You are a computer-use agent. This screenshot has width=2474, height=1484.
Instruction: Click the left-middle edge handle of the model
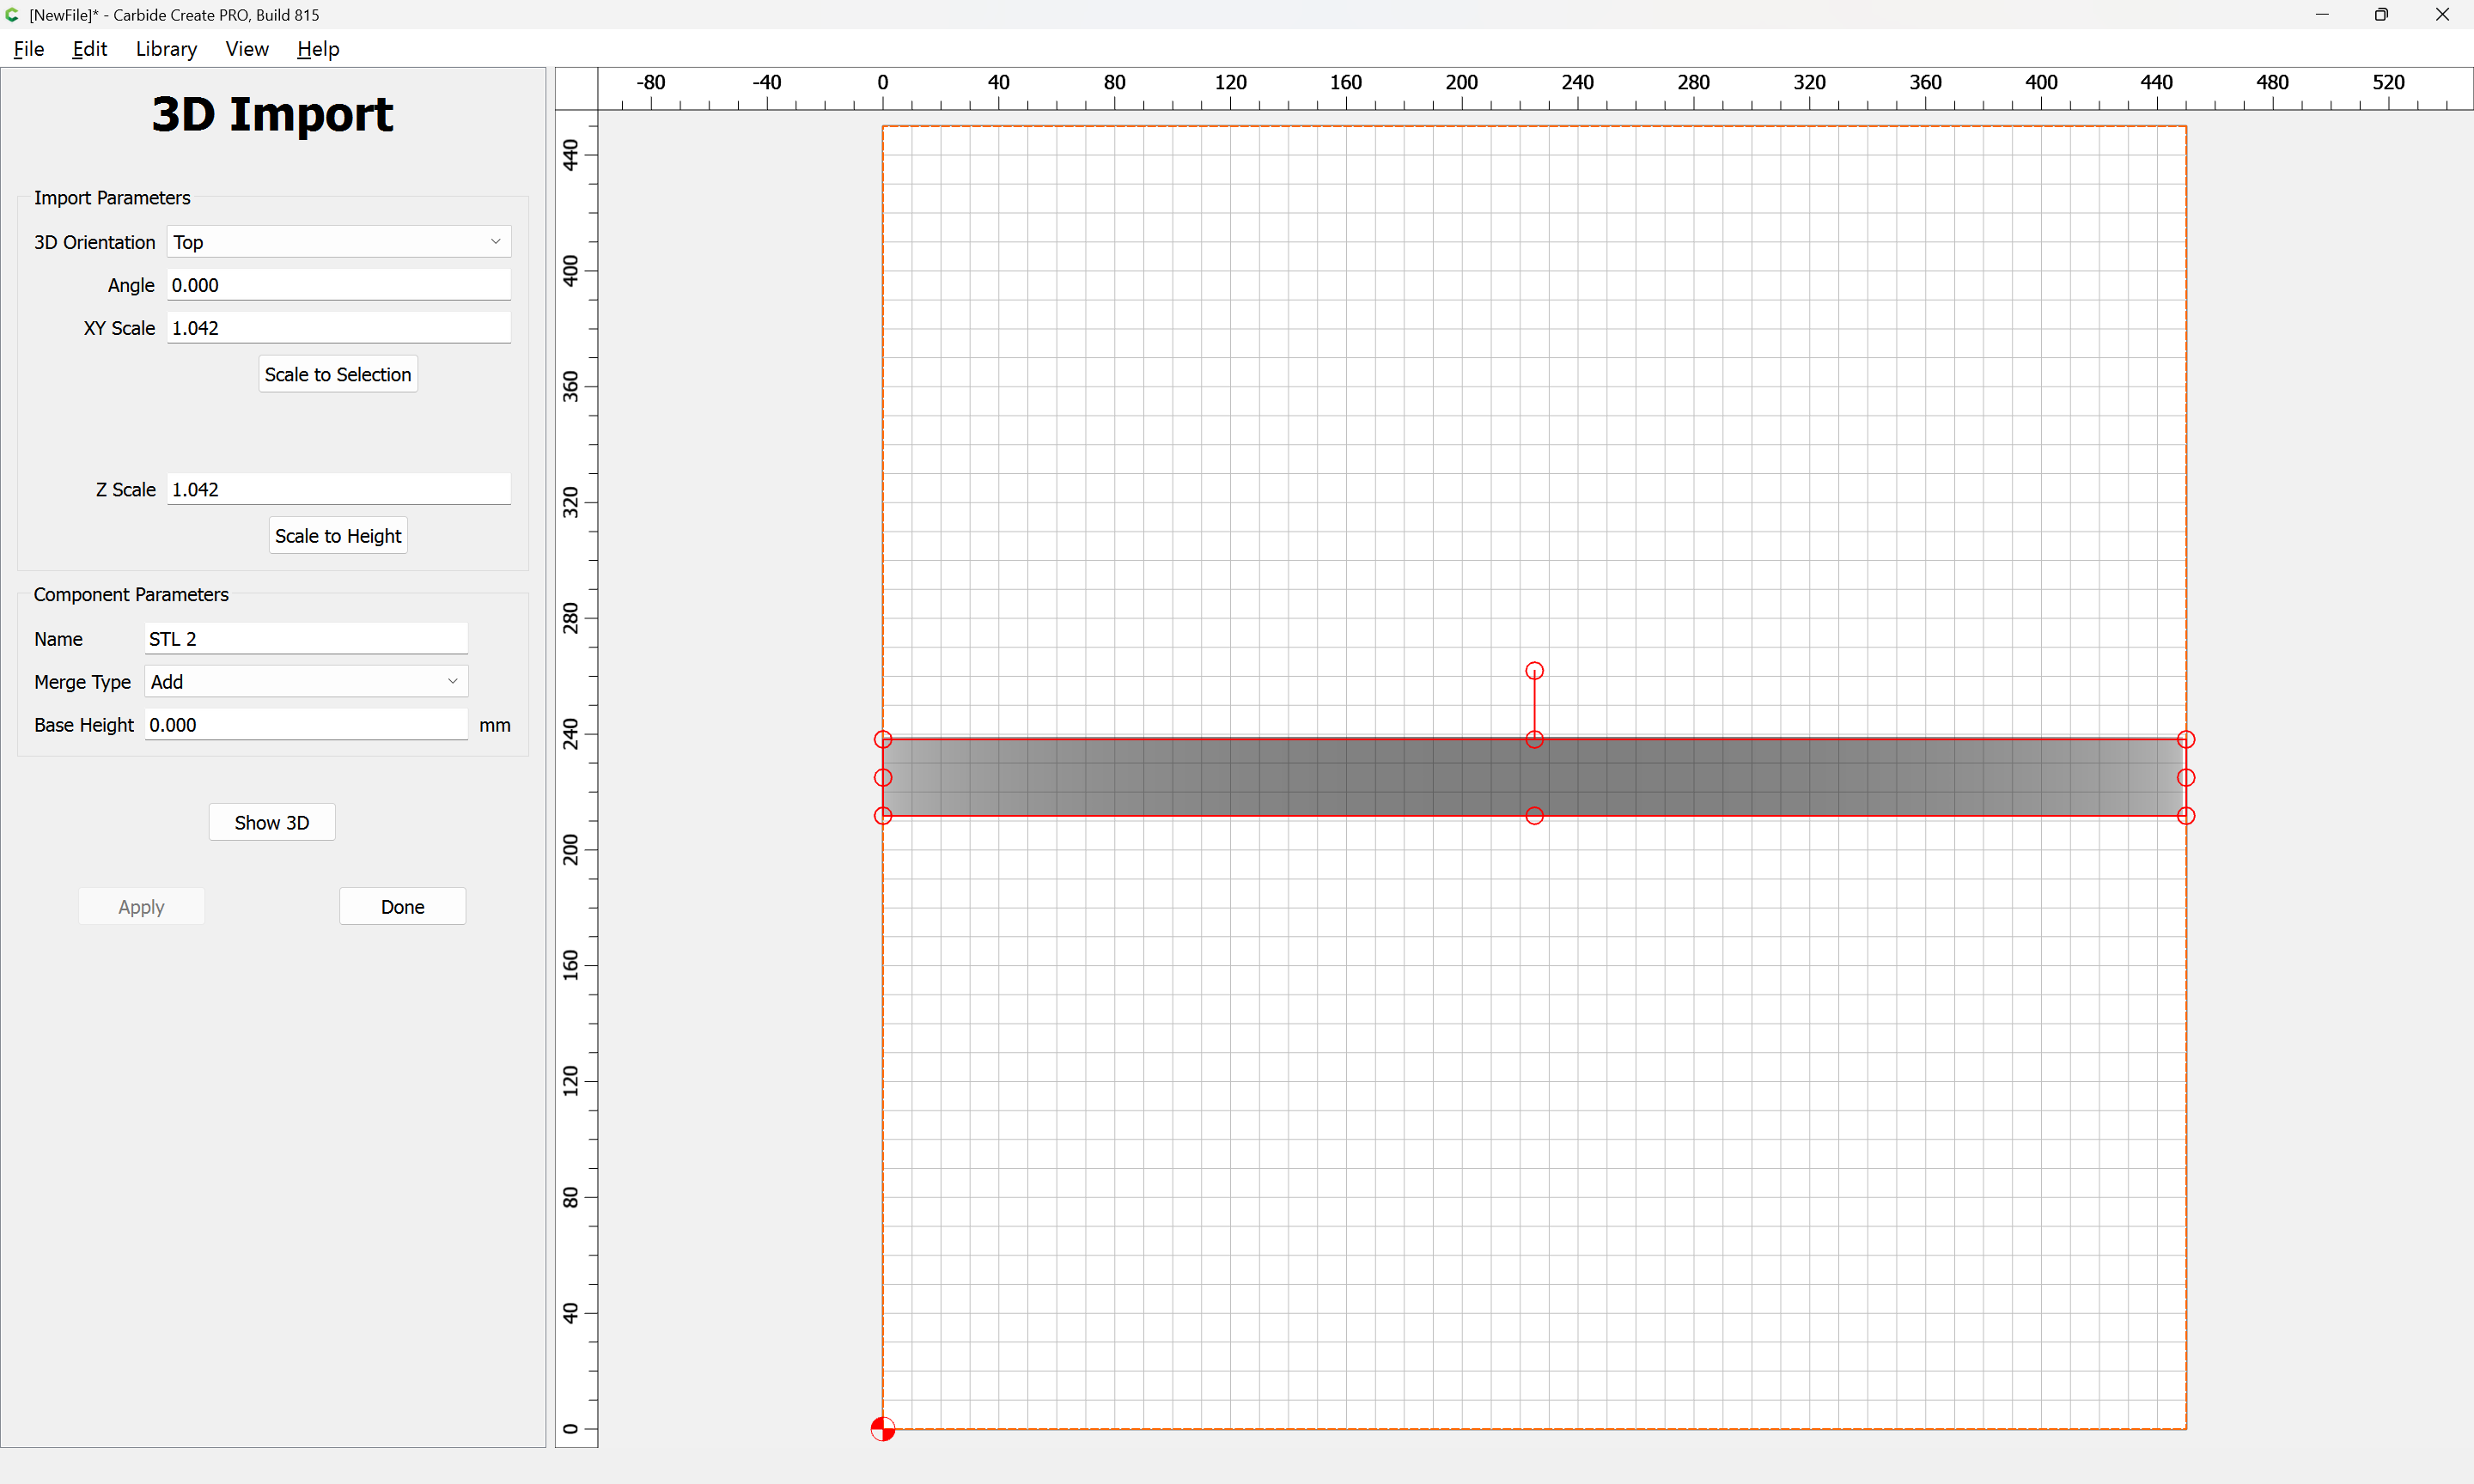coord(883,778)
